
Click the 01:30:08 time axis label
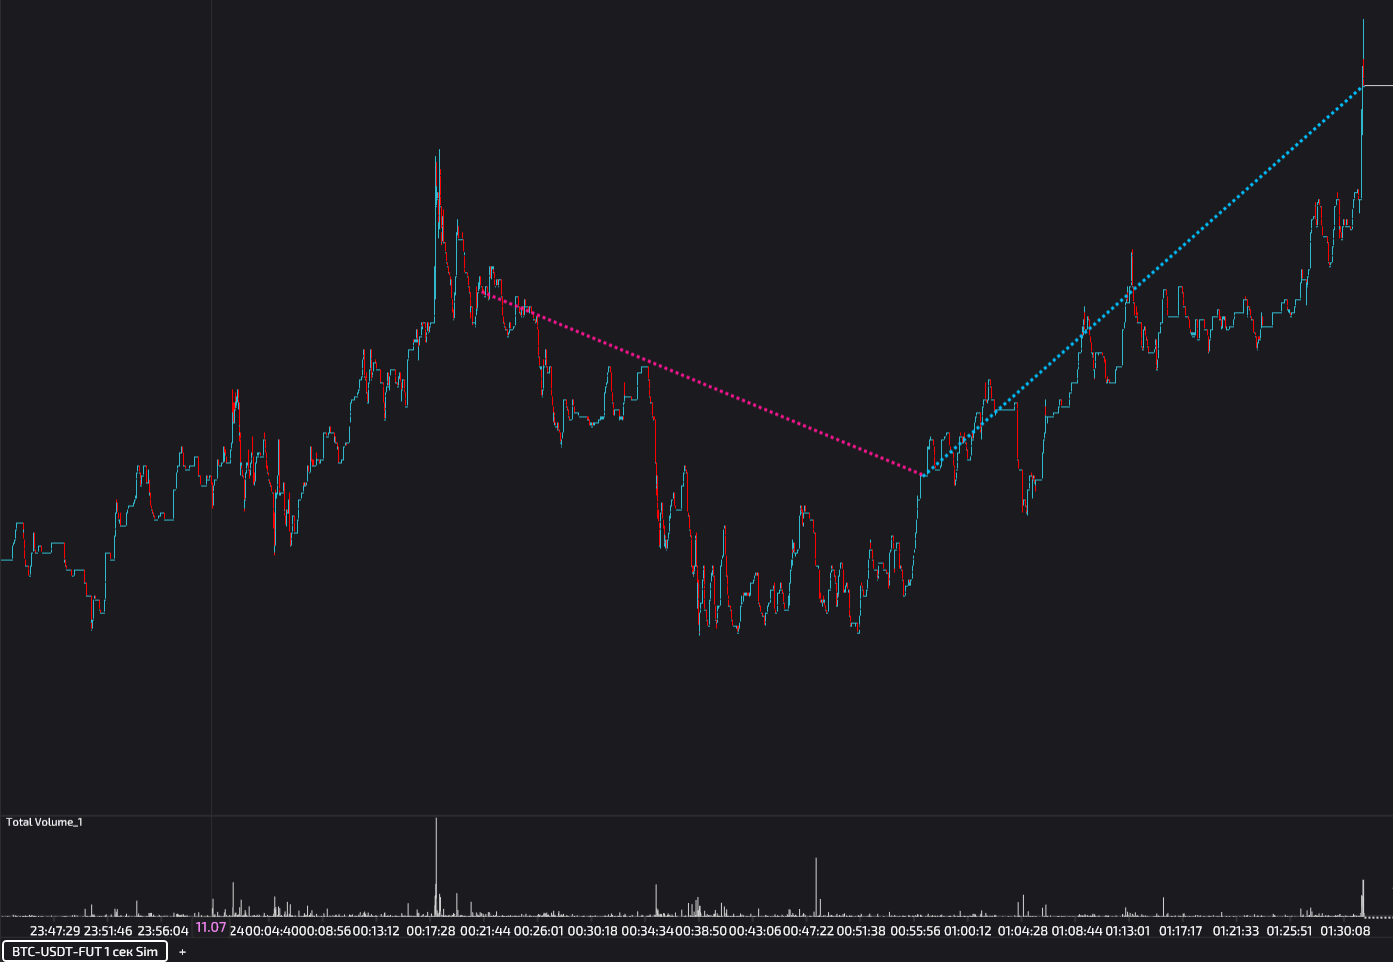(1345, 930)
